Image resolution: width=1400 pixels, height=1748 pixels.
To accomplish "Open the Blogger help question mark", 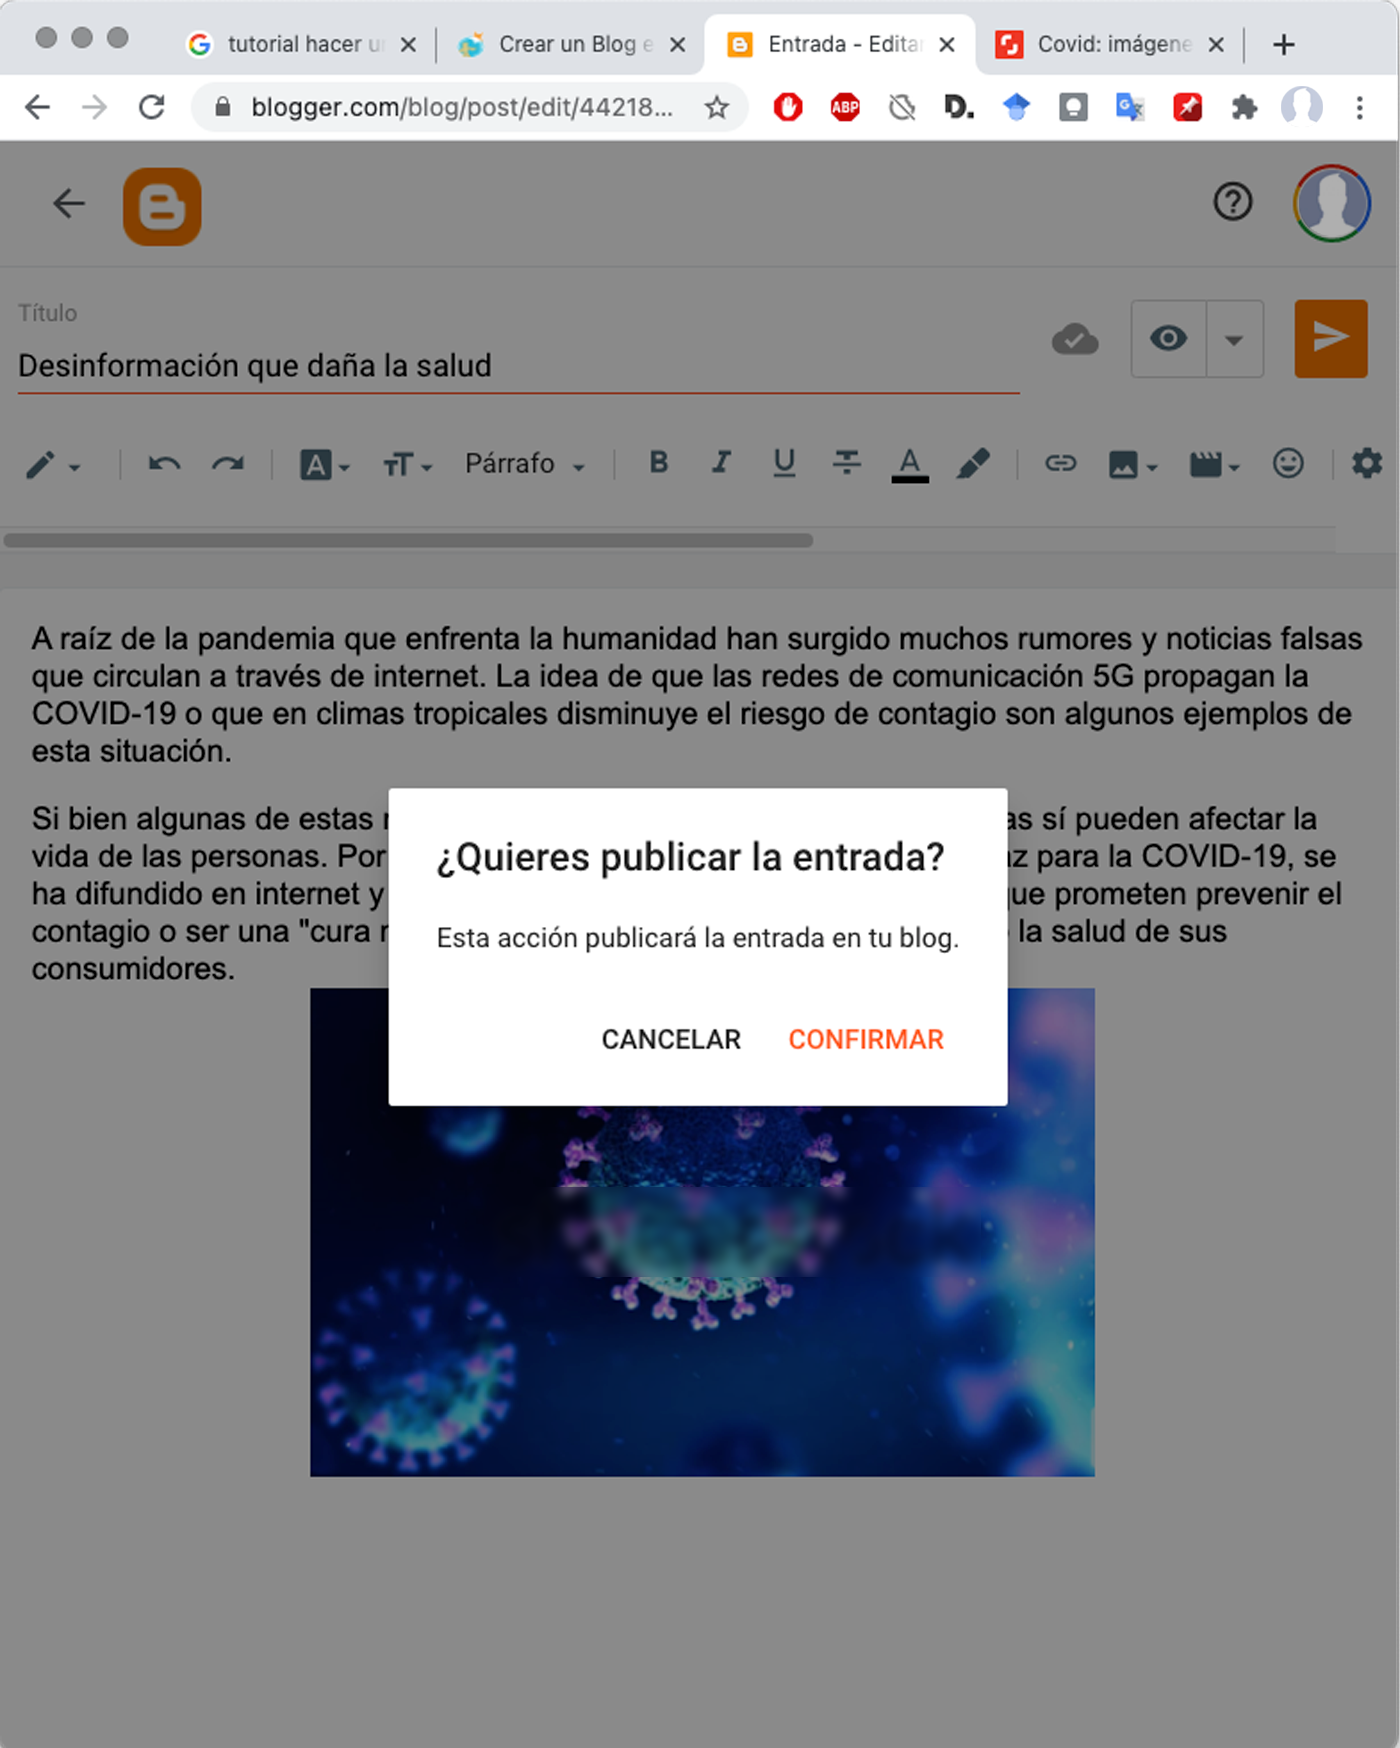I will [1232, 202].
